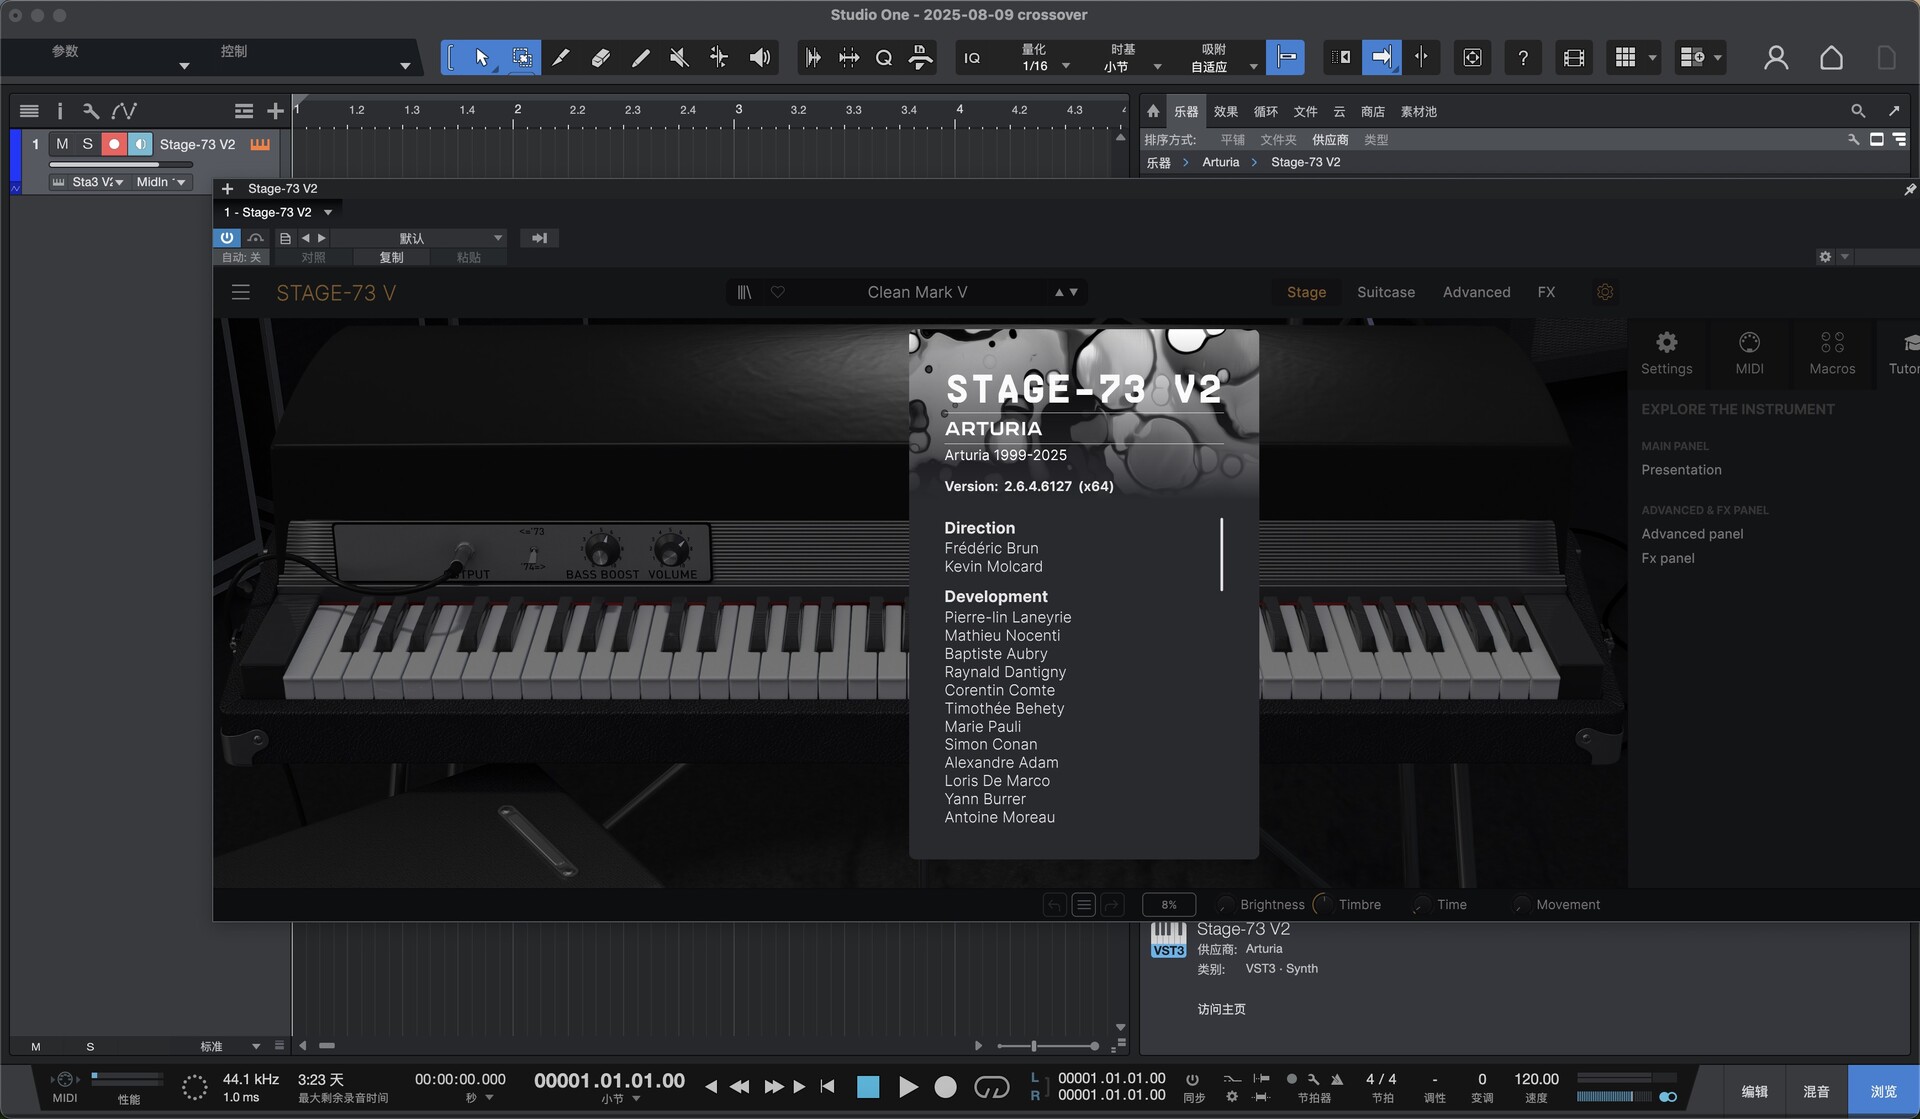
Task: Open the 吸附 自适应 snap dropdown
Action: [x=1222, y=58]
